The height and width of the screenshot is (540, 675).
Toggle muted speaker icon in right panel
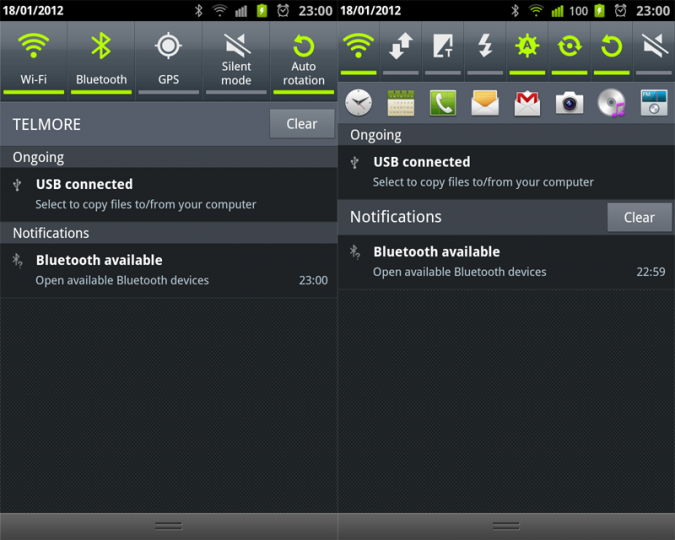coord(654,51)
